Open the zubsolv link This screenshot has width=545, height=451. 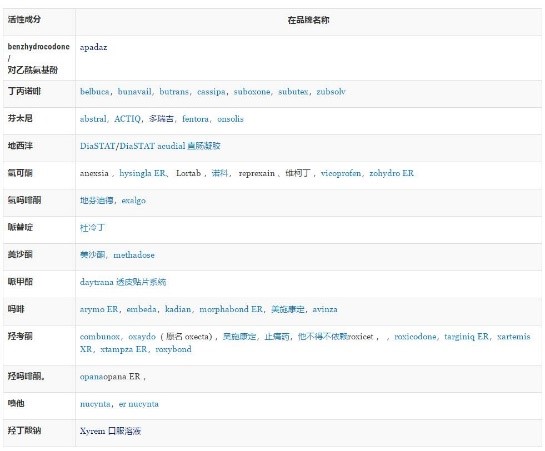331,92
